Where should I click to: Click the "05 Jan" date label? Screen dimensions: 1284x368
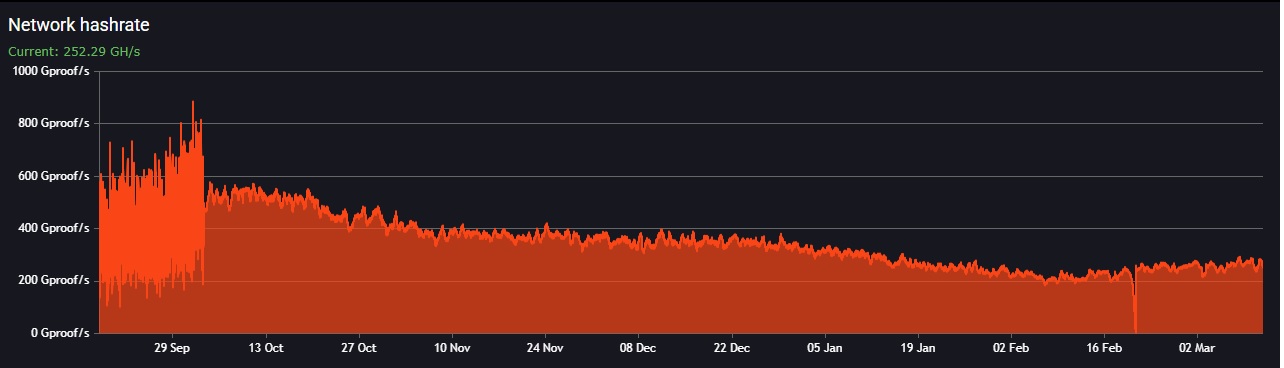point(824,348)
